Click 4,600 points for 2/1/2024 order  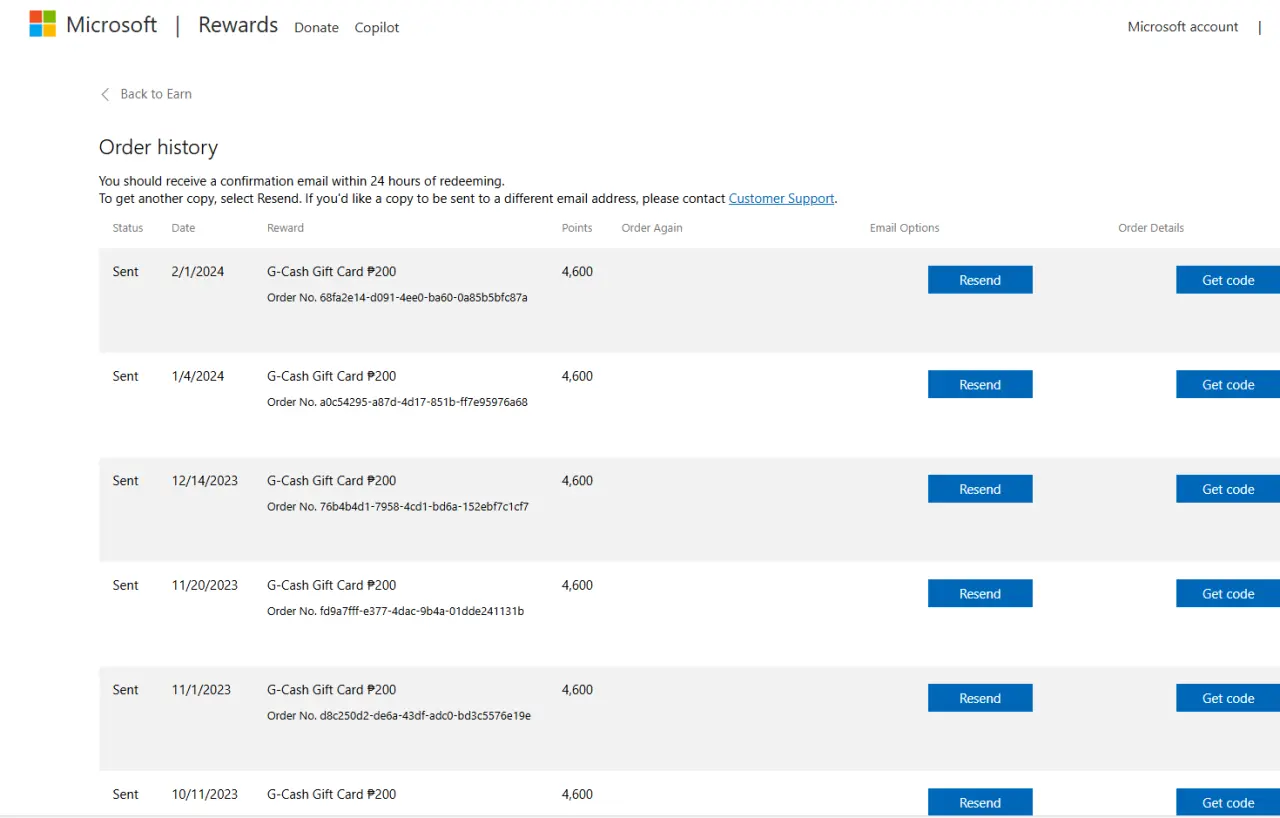(578, 272)
